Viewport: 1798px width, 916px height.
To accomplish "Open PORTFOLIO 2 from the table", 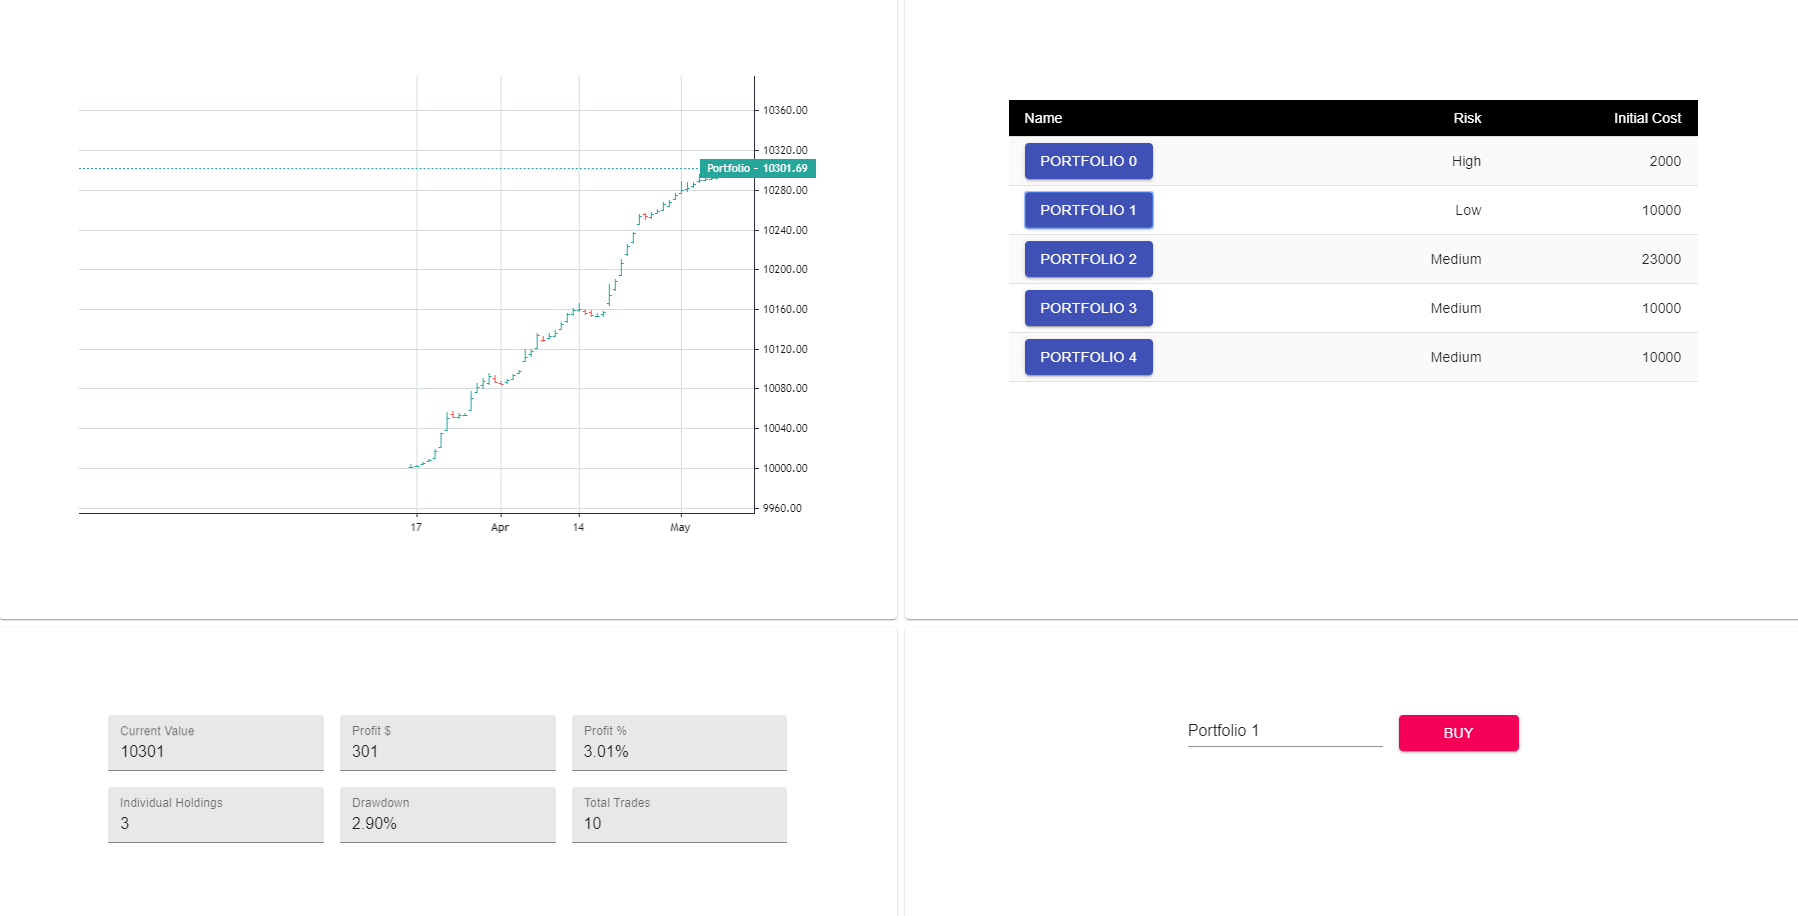I will [1088, 259].
